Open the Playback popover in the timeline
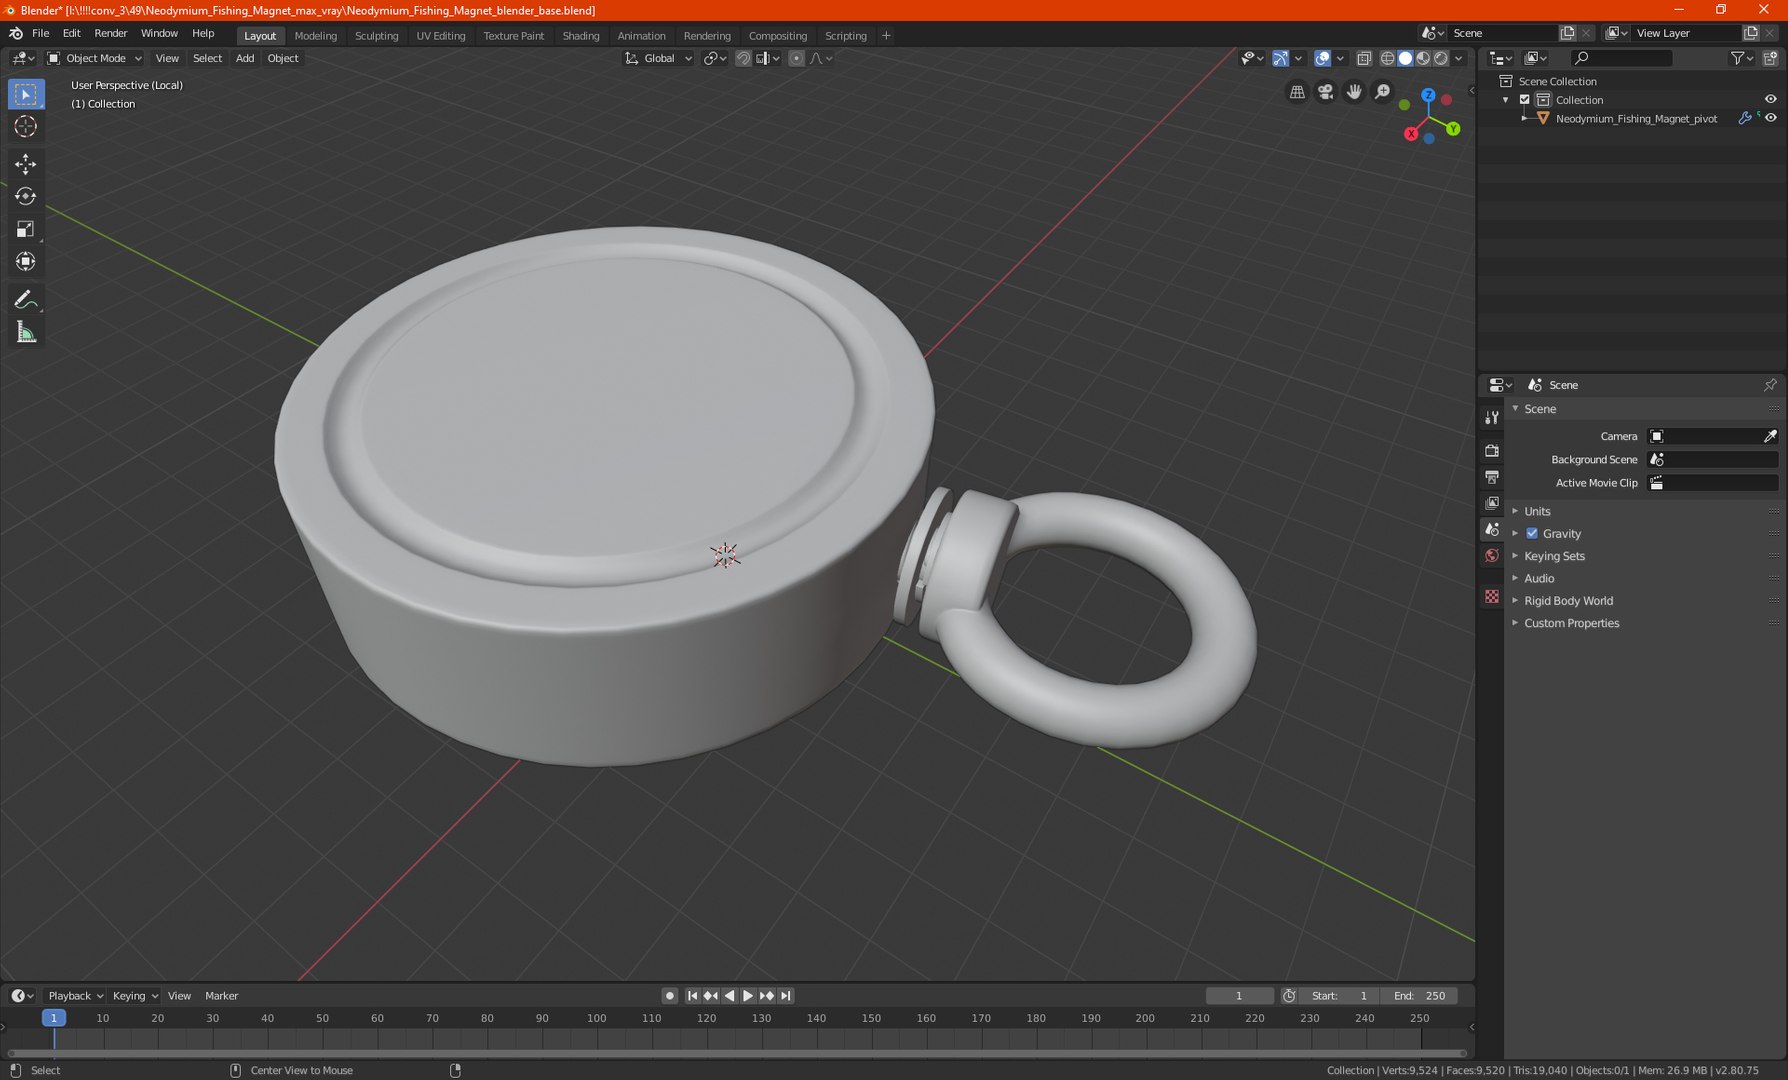The image size is (1788, 1080). tap(75, 996)
